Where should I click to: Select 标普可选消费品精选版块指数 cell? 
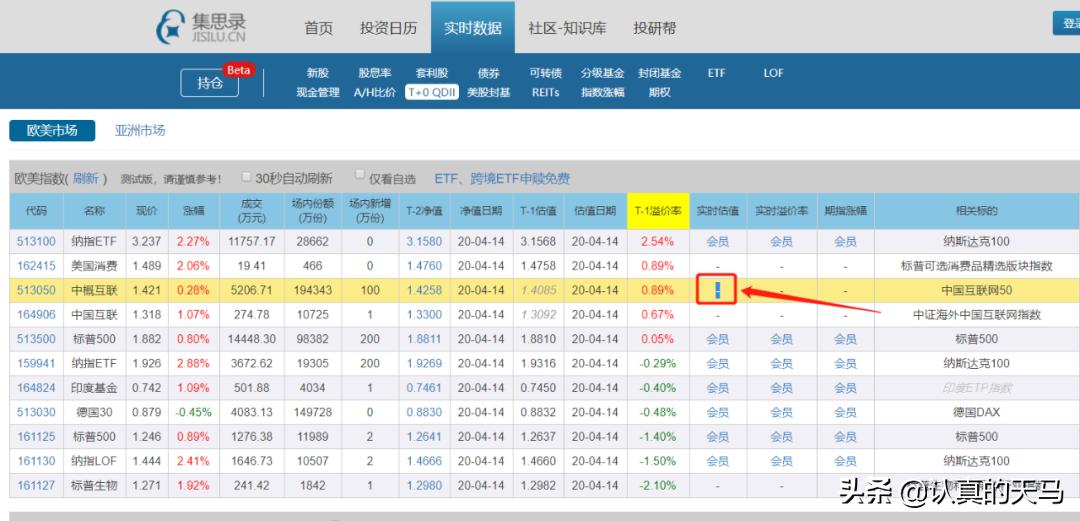pos(977,265)
